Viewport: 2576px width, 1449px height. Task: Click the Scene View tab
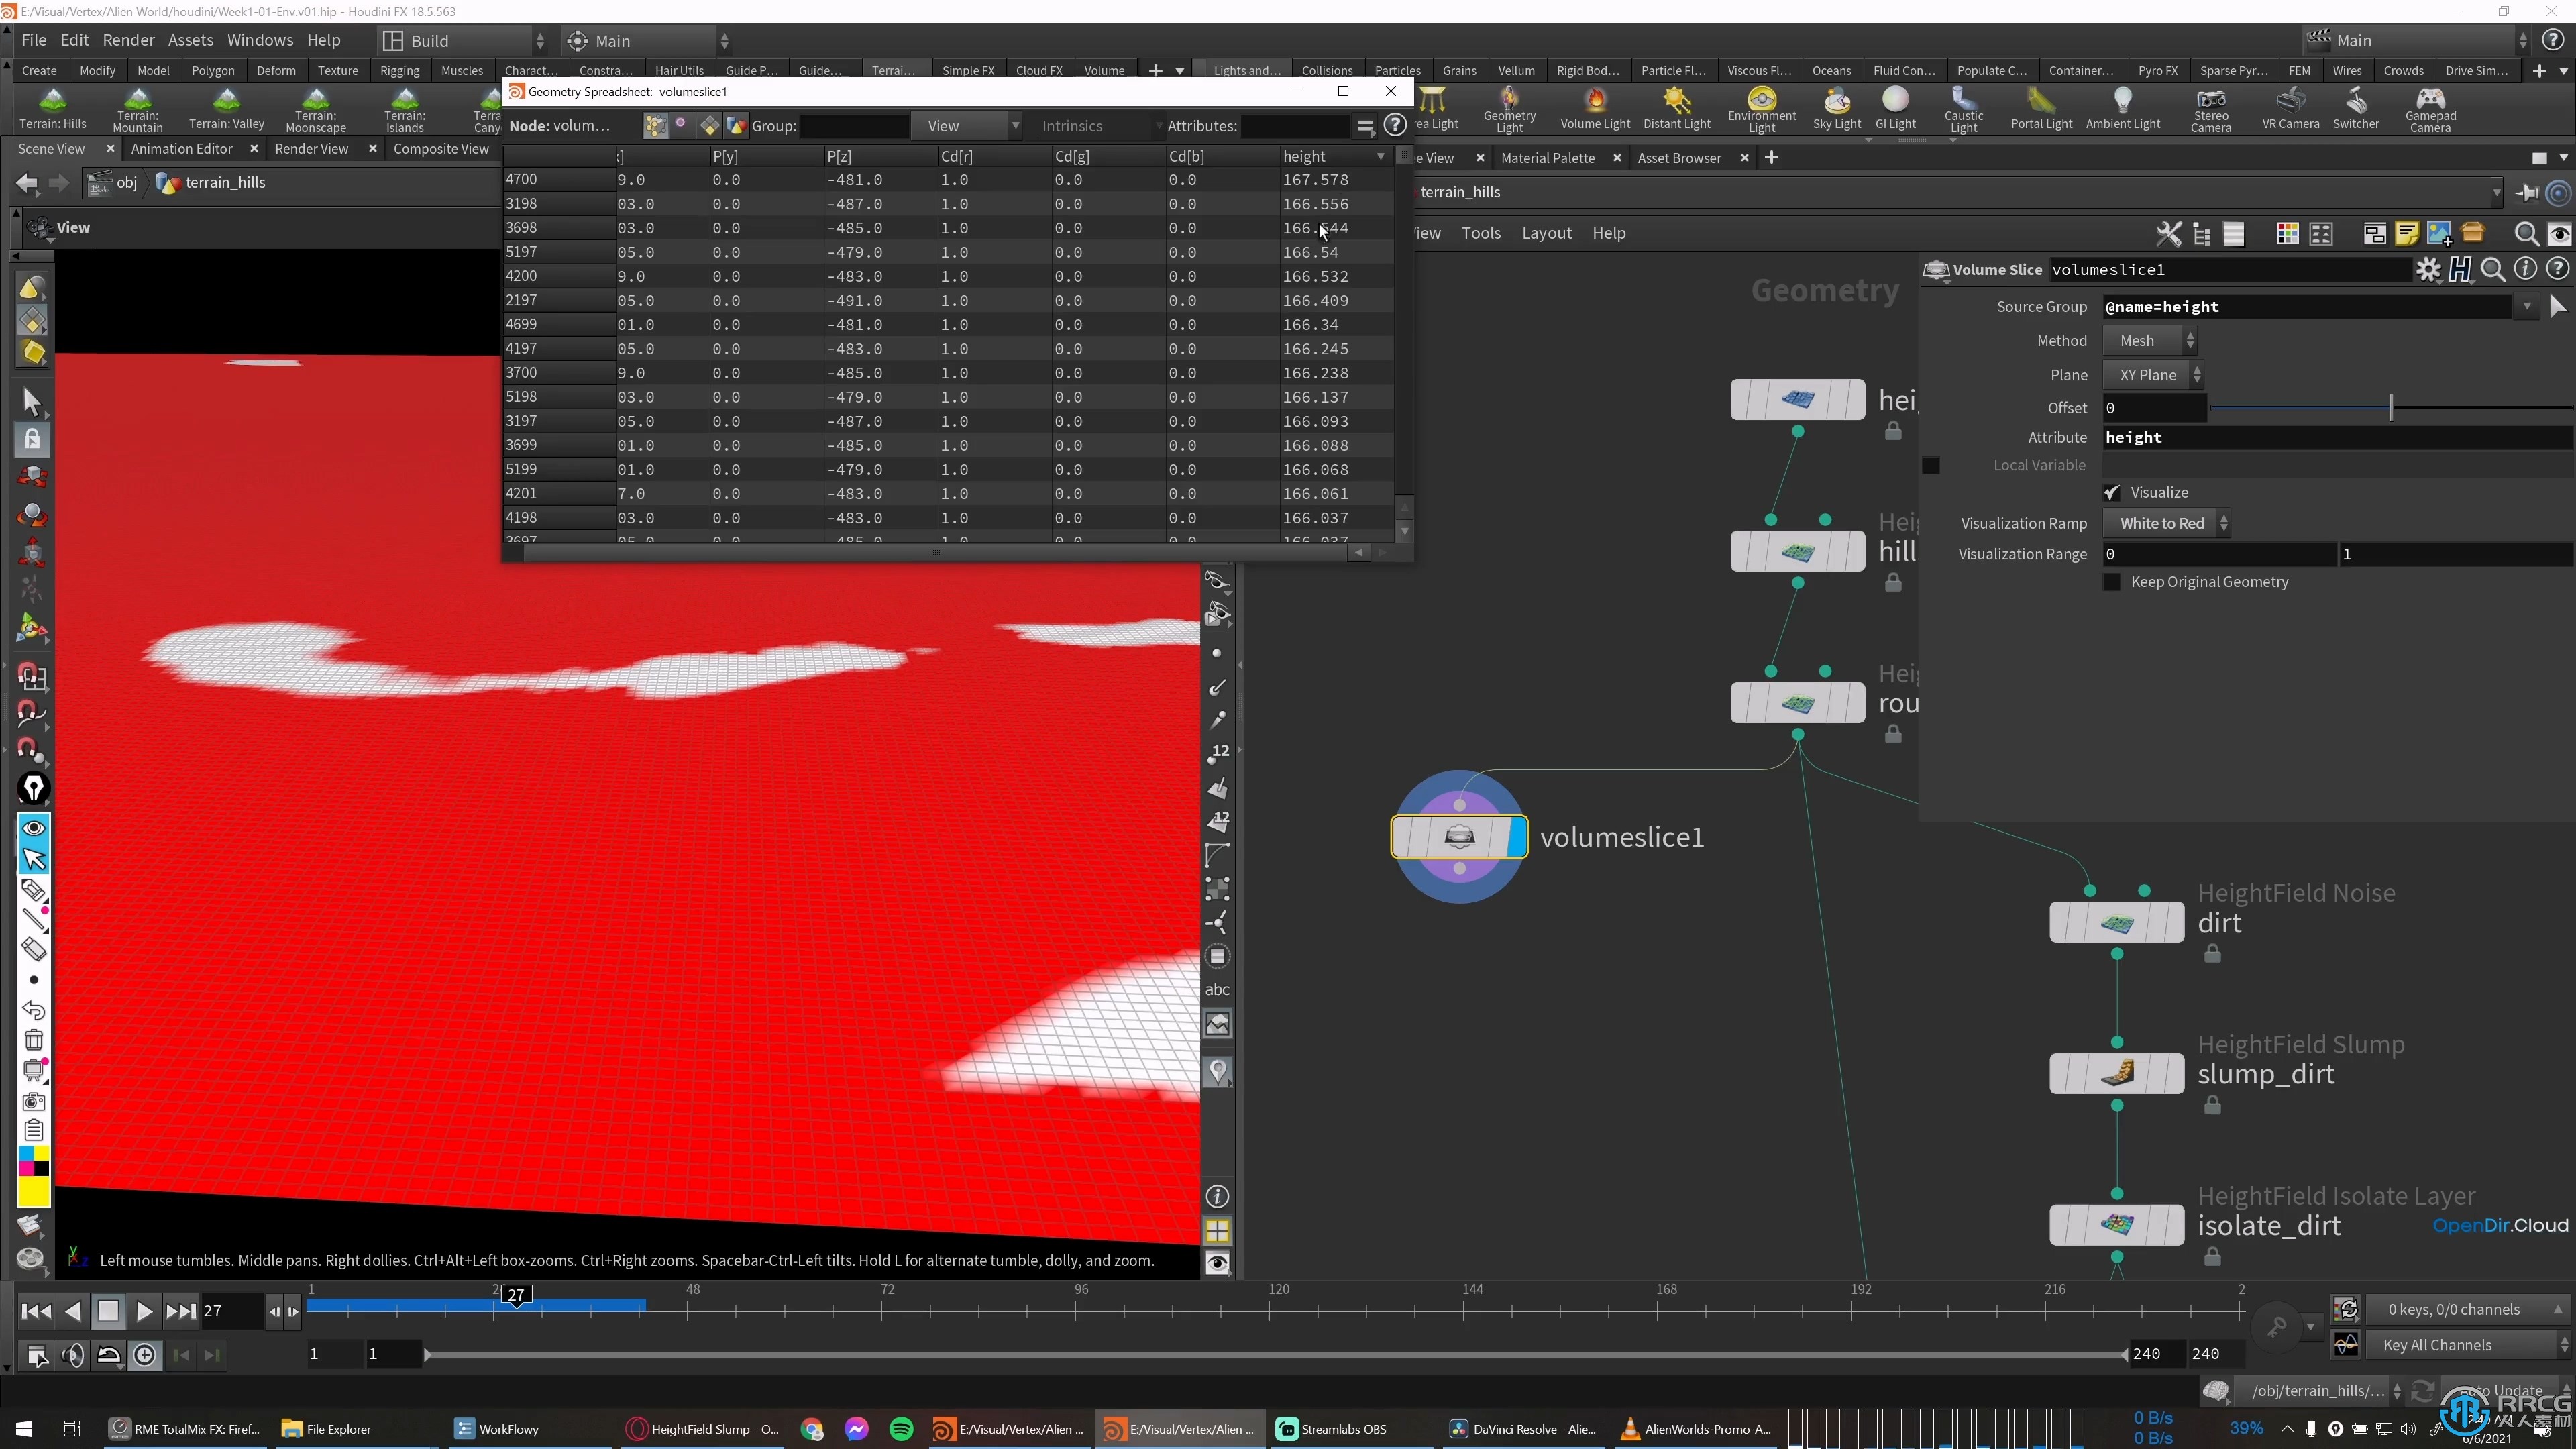(51, 149)
